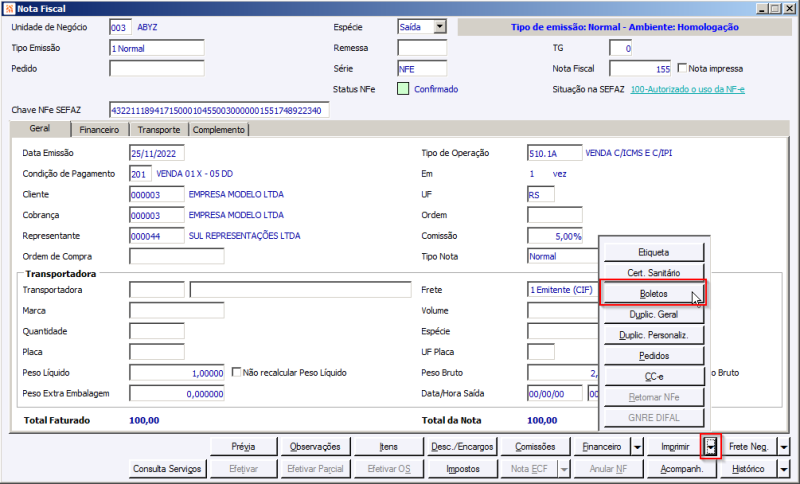Select the Complemento tab
Image resolution: width=800 pixels, height=484 pixels.
coord(218,130)
